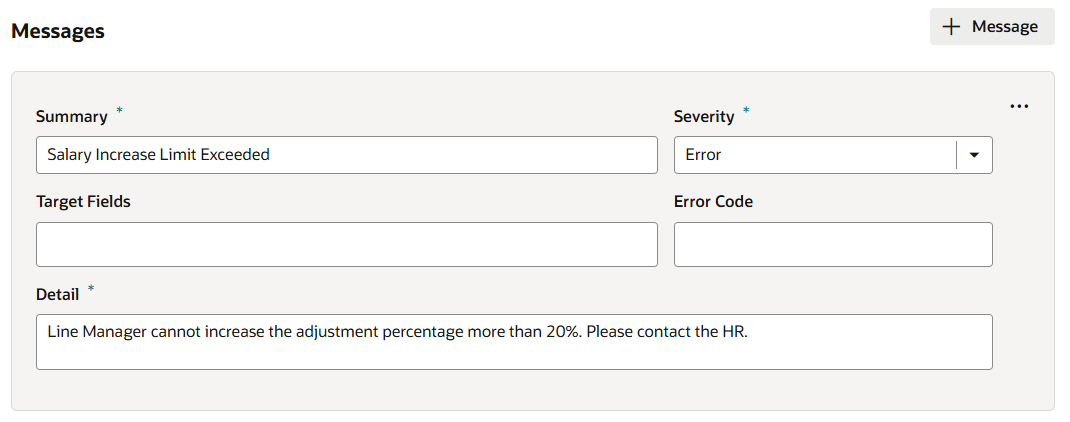Click the Summary field label

[x=71, y=117]
